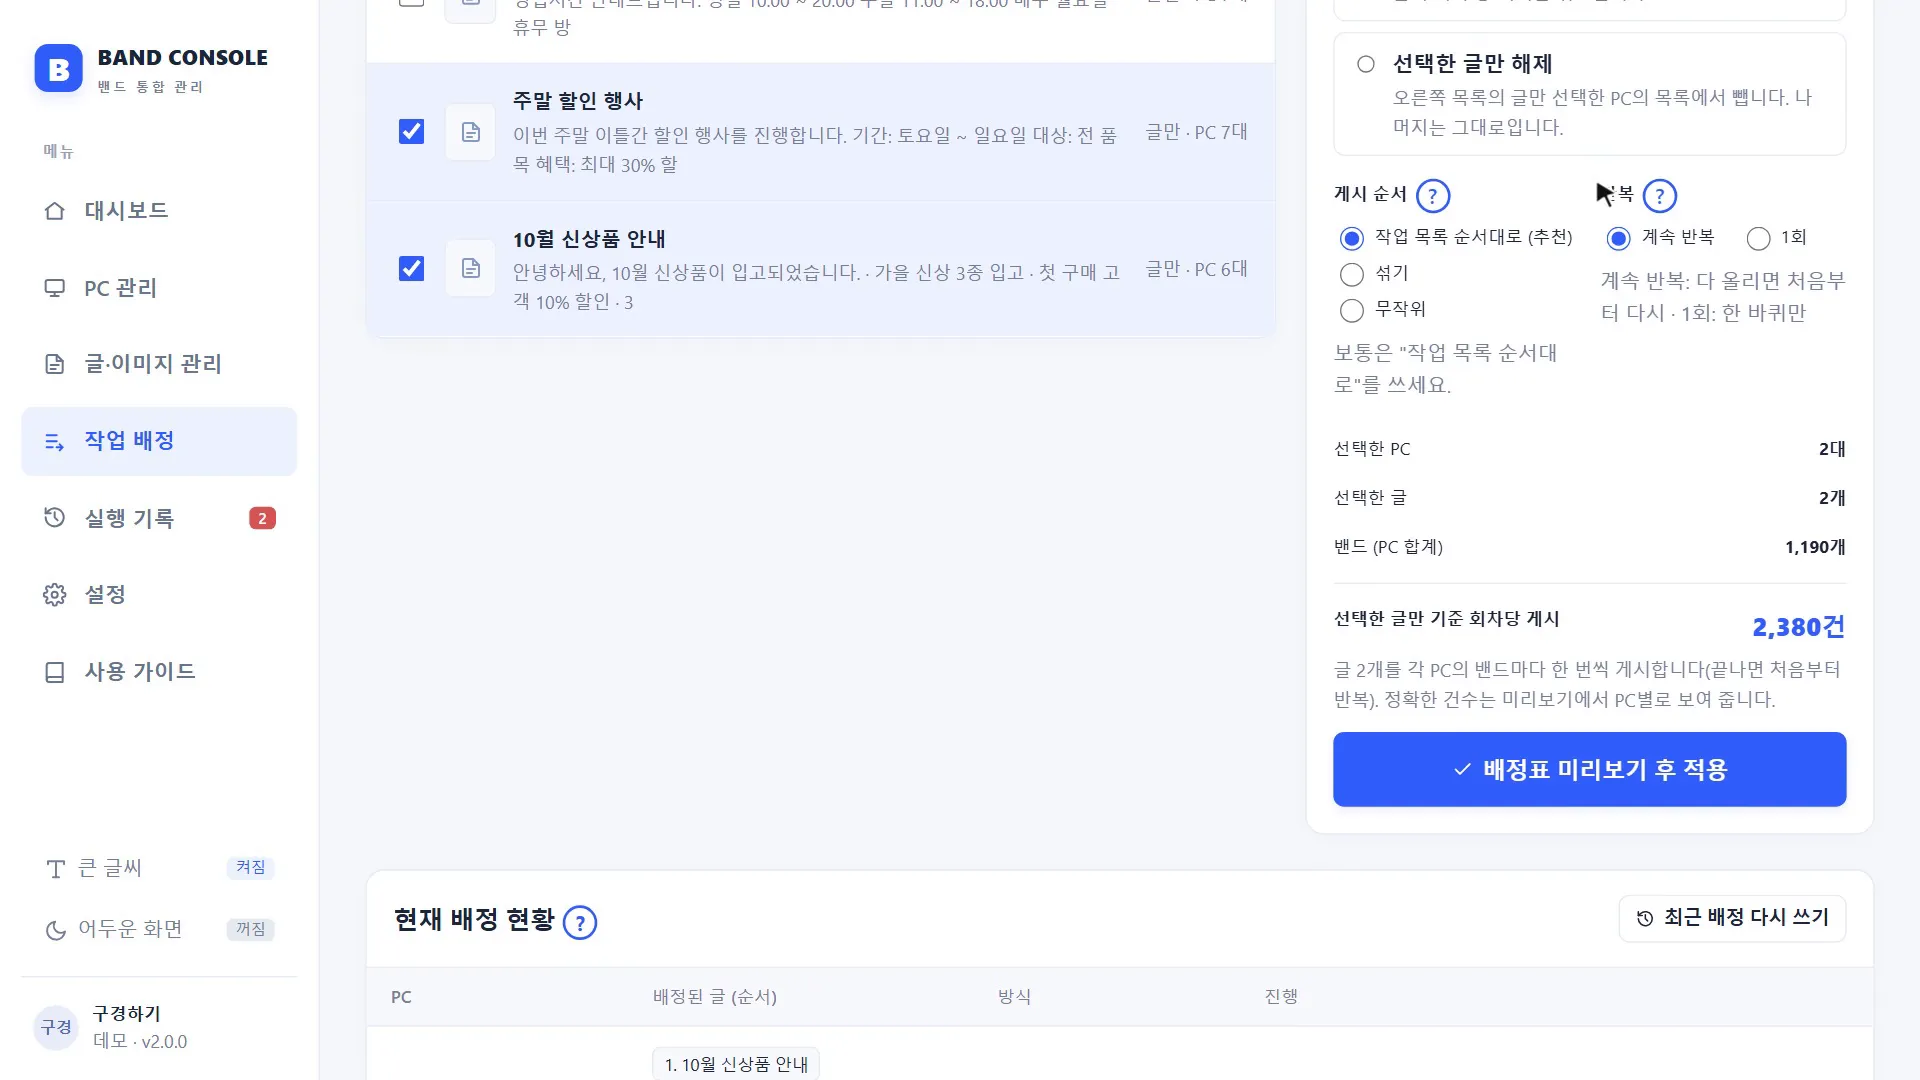This screenshot has height=1080, width=1920.
Task: Click the Band Console B logo
Action: (58, 69)
